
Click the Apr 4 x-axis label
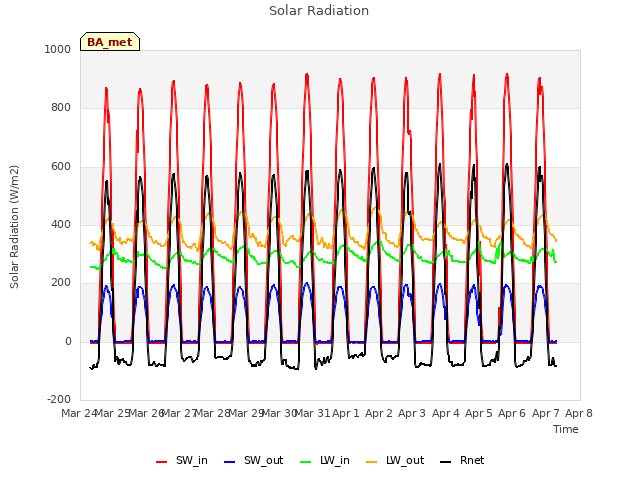click(446, 413)
